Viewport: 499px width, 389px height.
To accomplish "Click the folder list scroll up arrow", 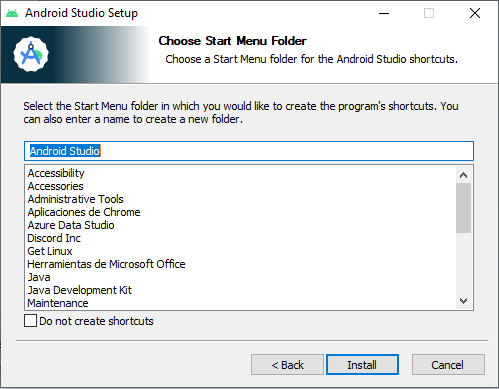I will pyautogui.click(x=463, y=175).
